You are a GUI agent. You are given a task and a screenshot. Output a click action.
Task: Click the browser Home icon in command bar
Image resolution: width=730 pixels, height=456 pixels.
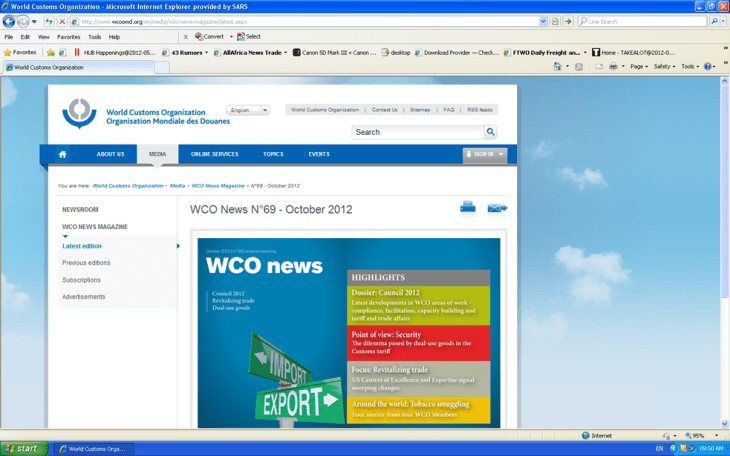(557, 67)
